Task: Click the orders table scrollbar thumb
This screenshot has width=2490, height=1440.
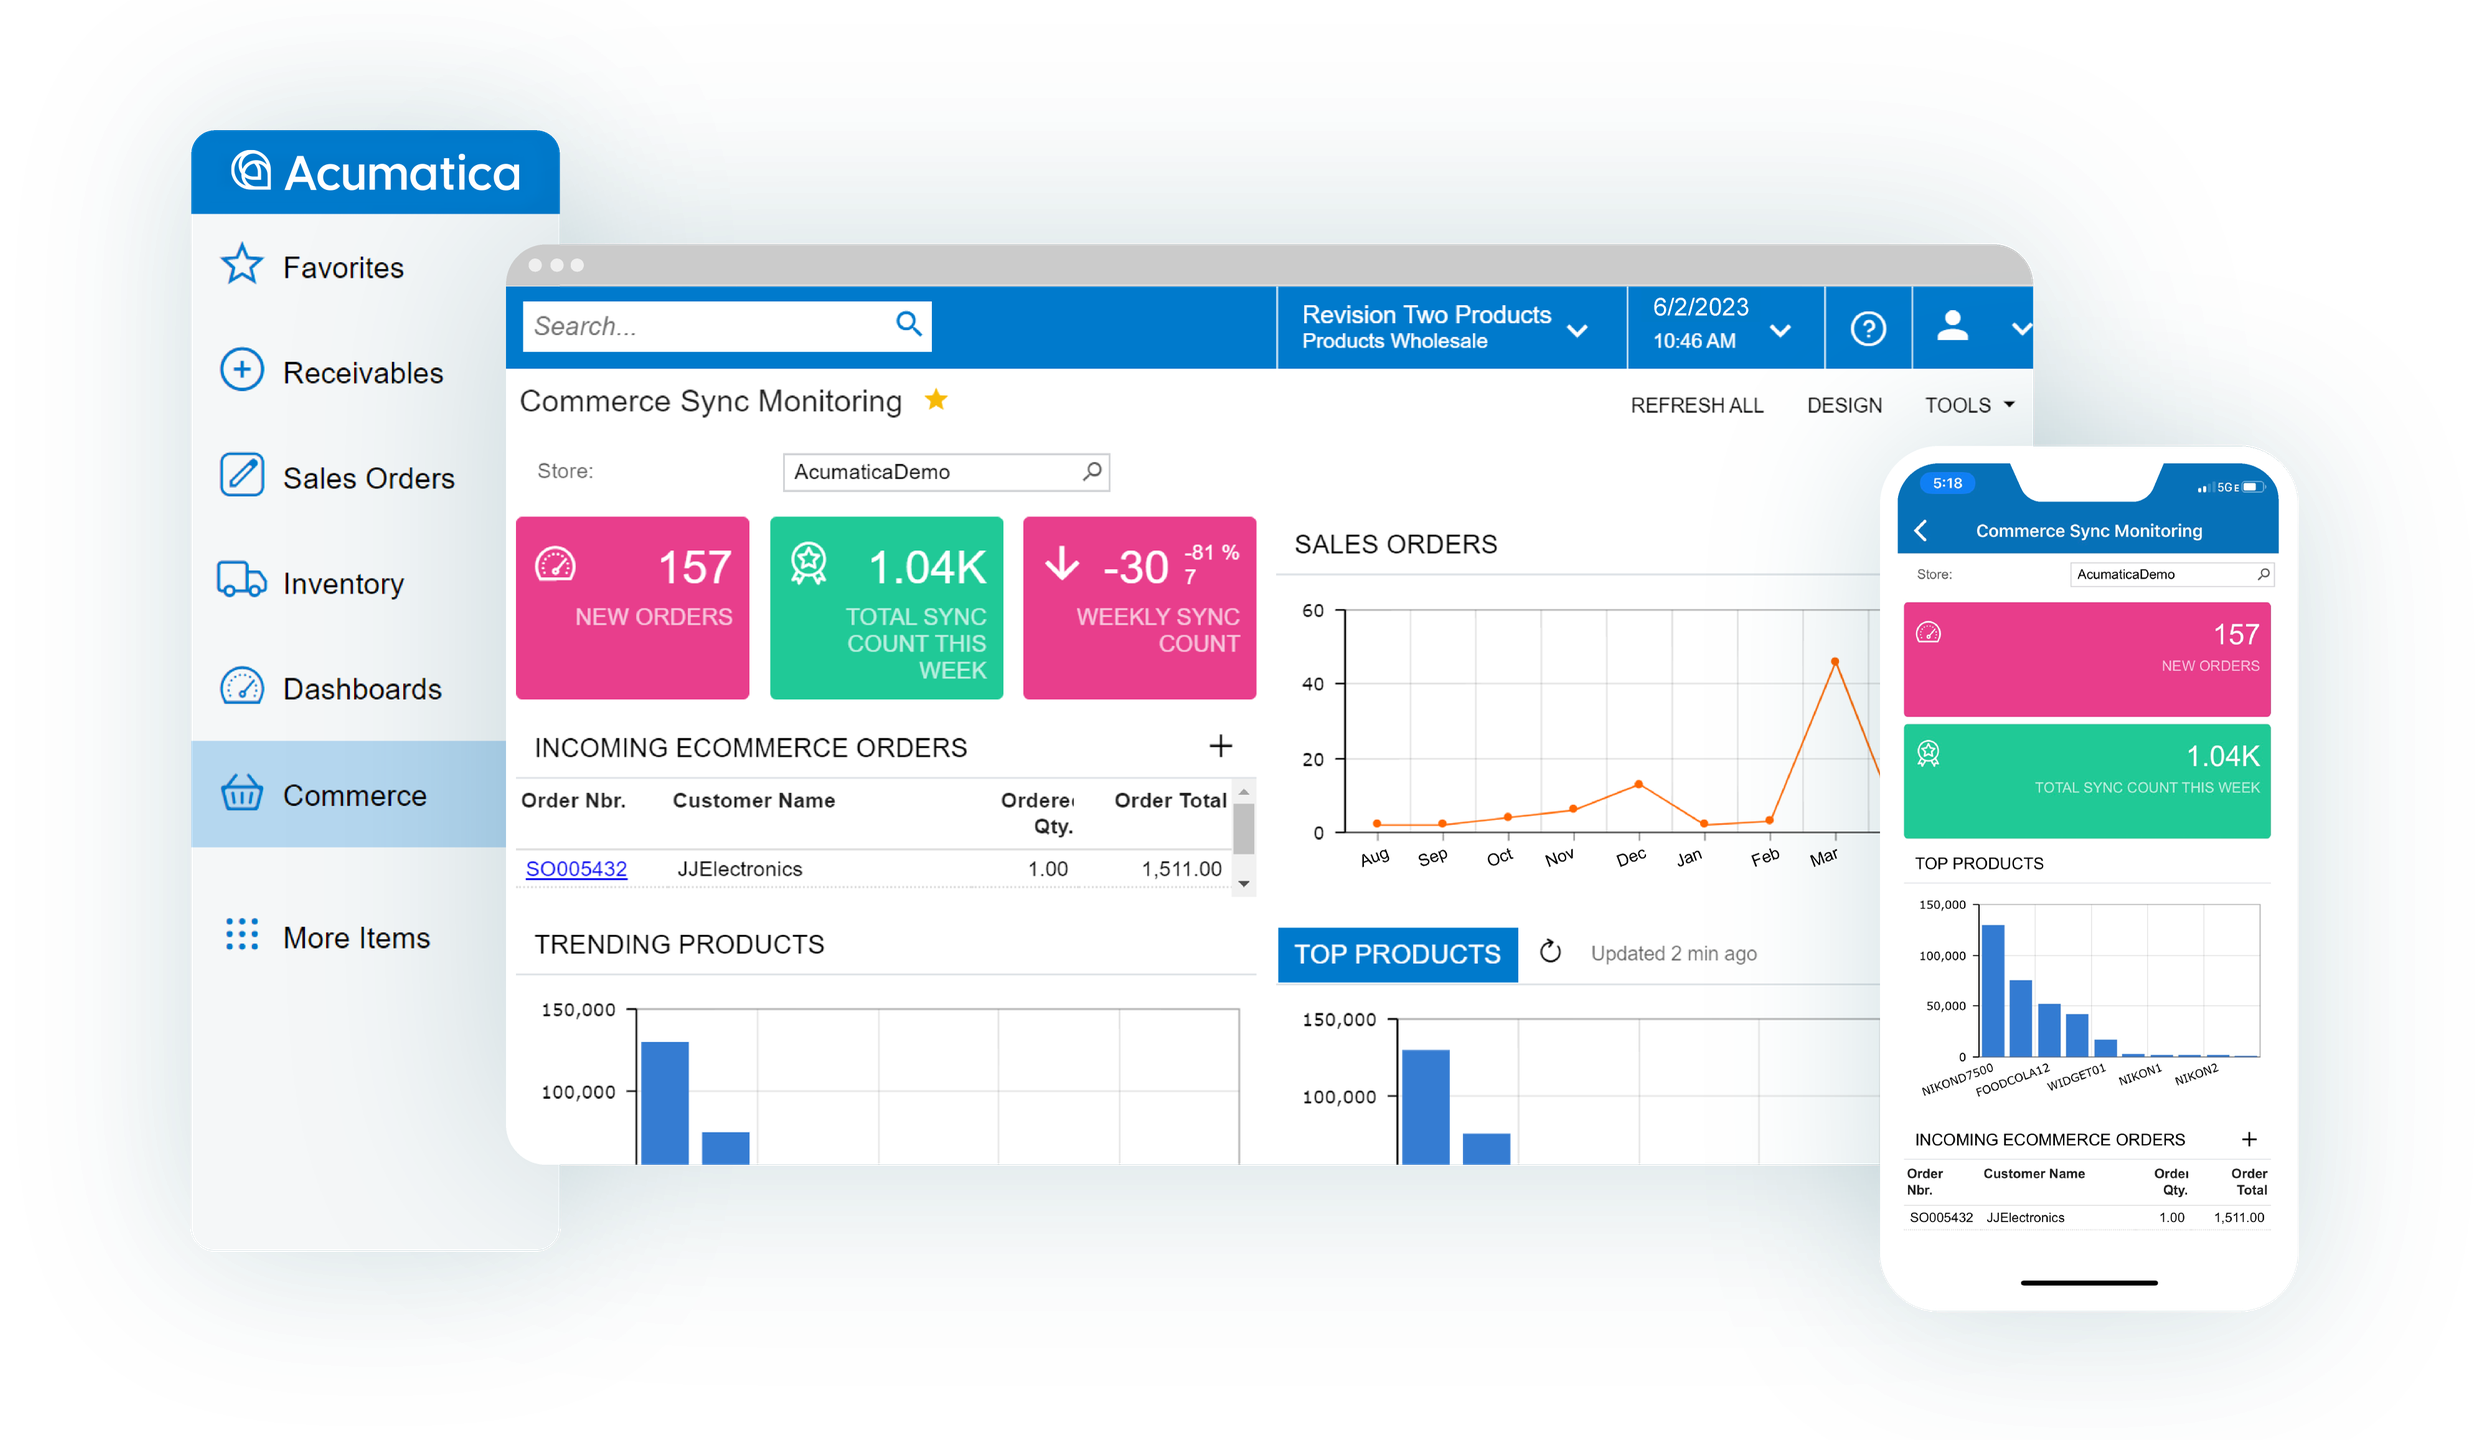Action: (1243, 828)
